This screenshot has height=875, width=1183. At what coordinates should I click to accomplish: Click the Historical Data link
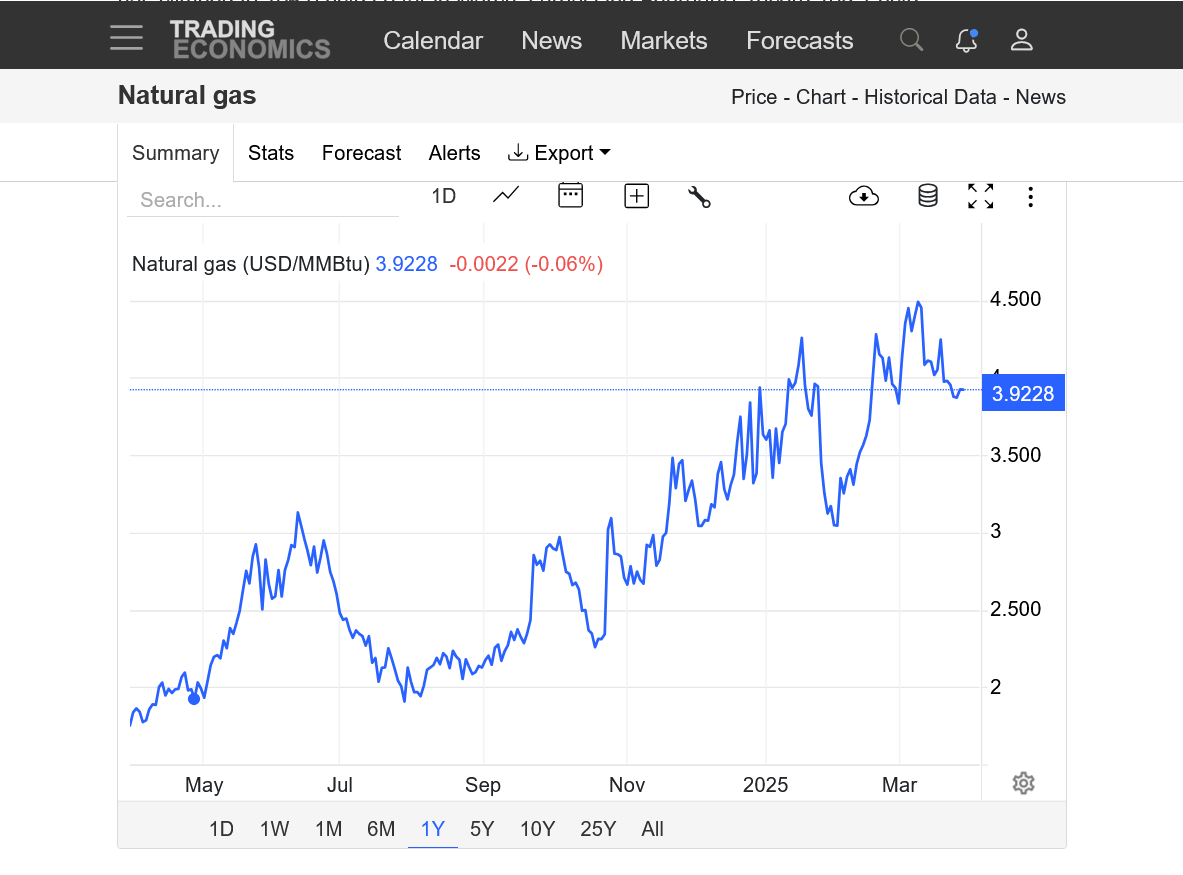930,97
